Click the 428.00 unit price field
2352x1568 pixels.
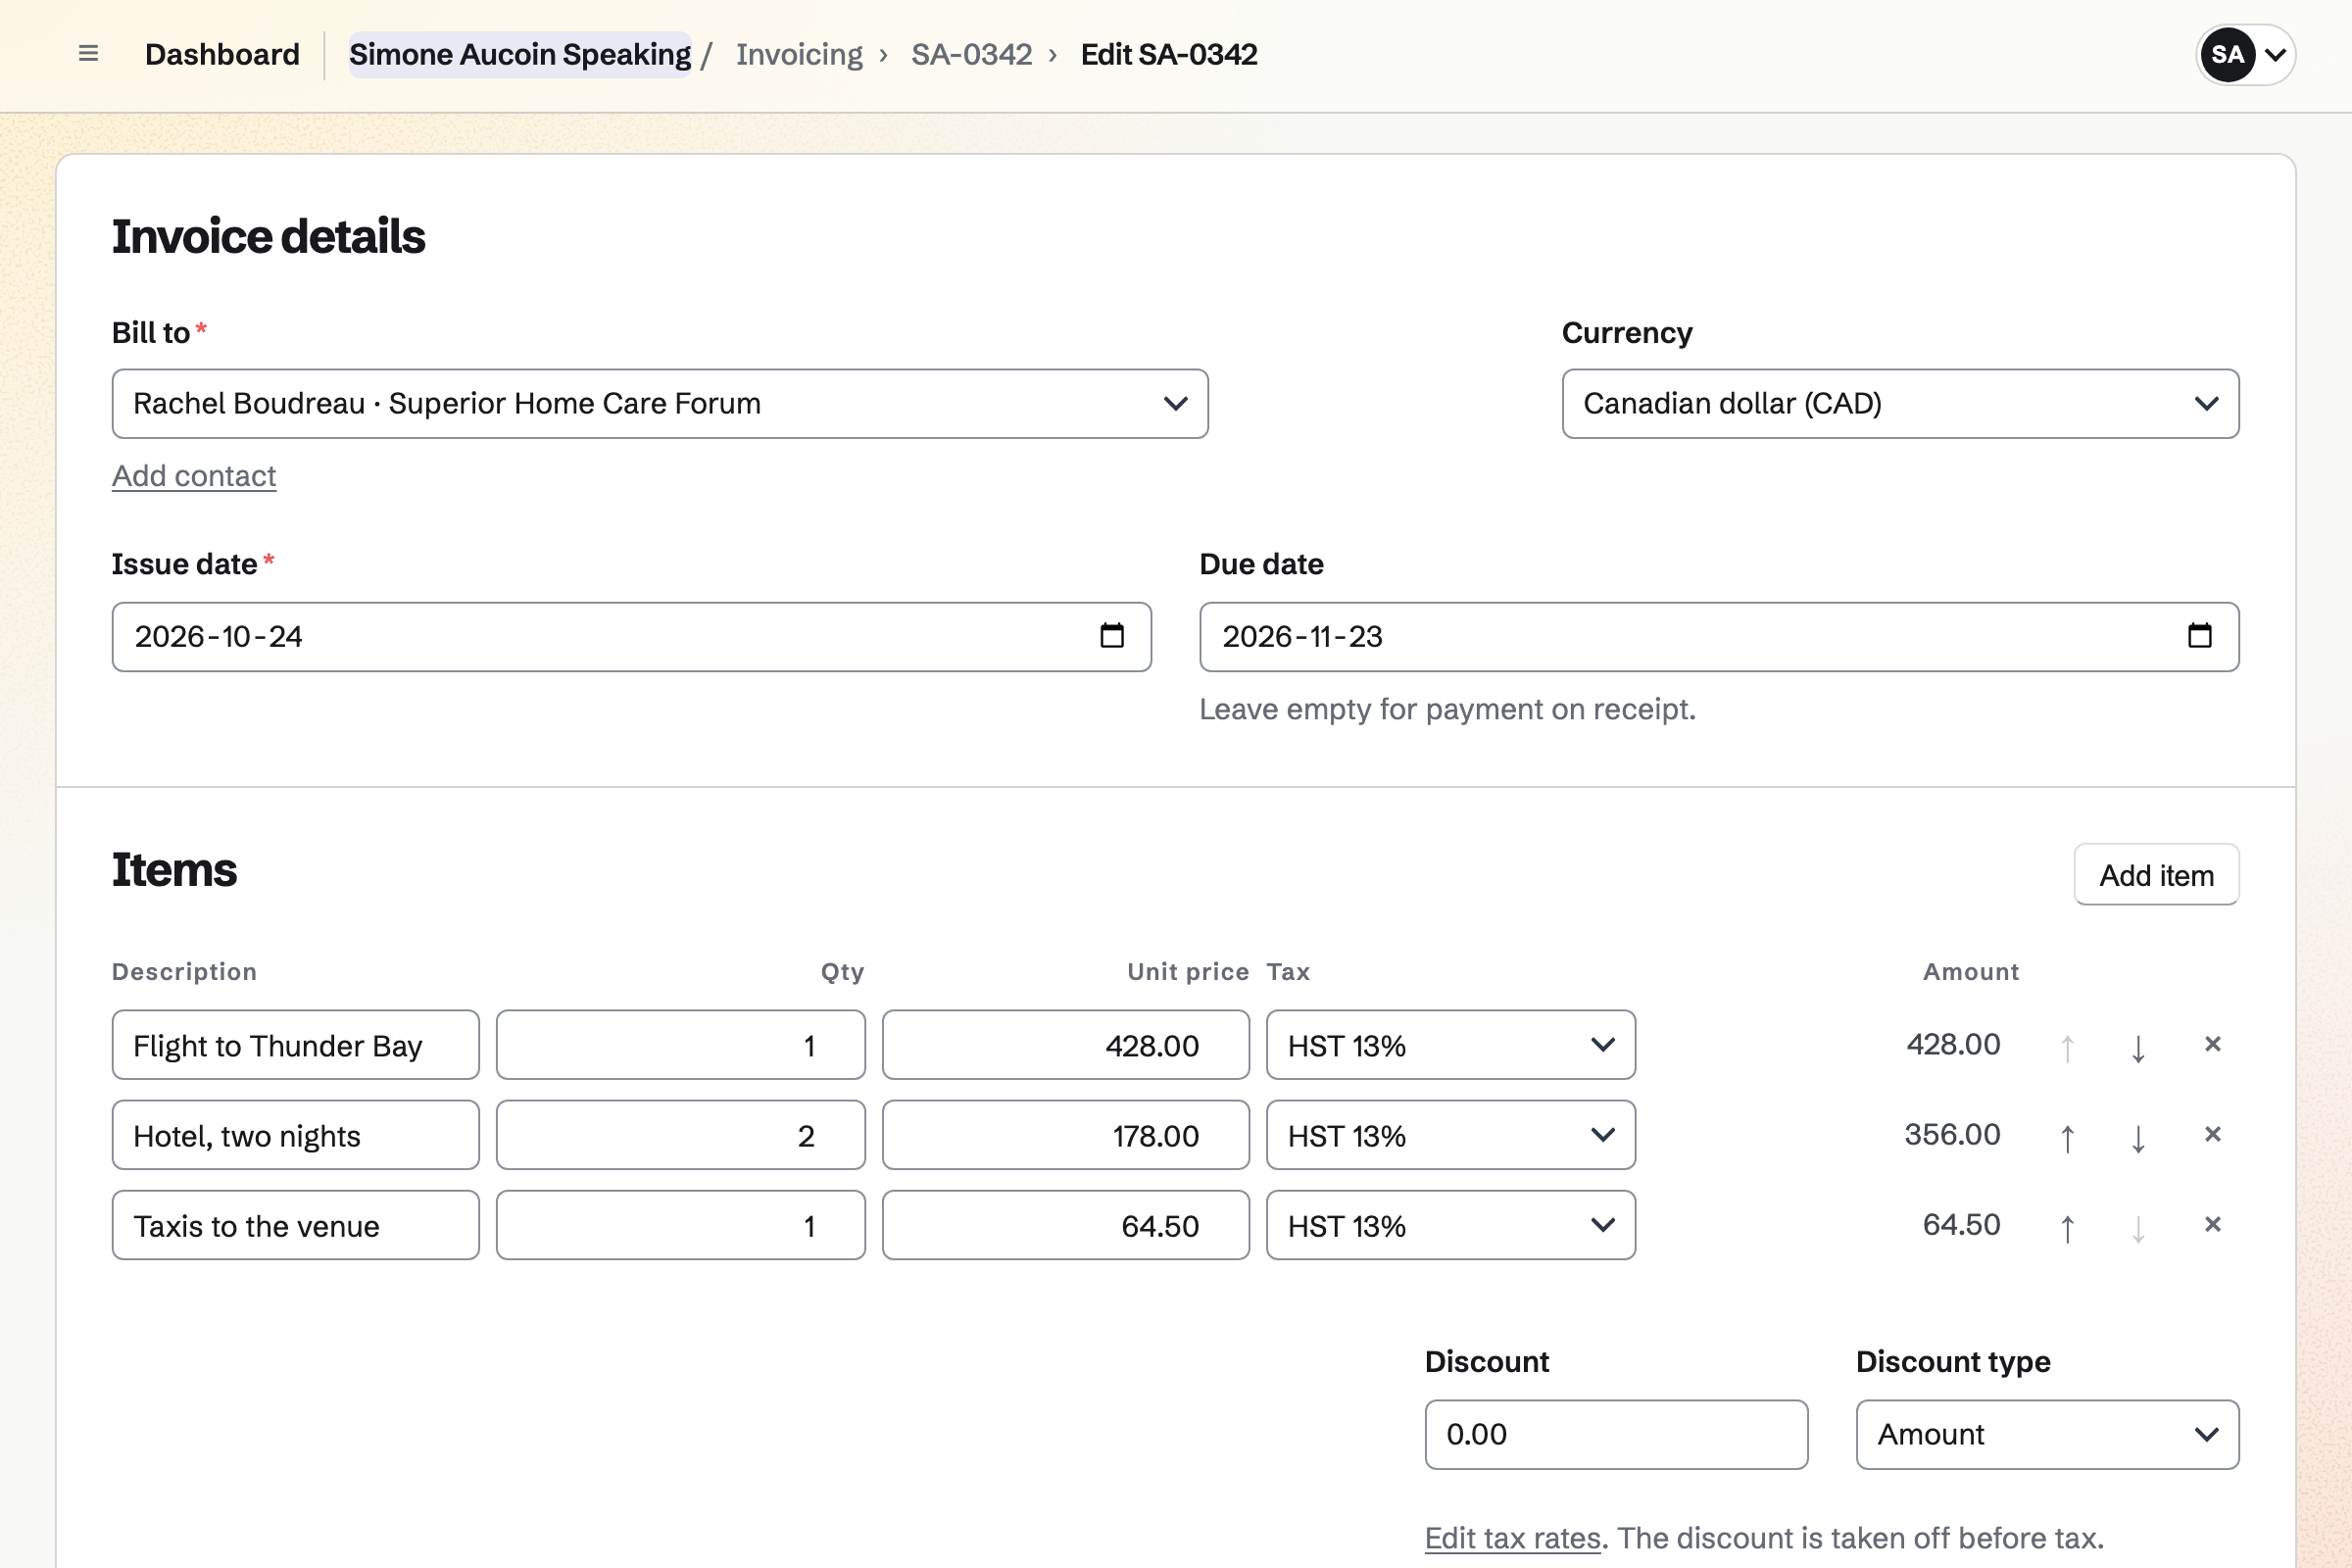(1065, 1045)
